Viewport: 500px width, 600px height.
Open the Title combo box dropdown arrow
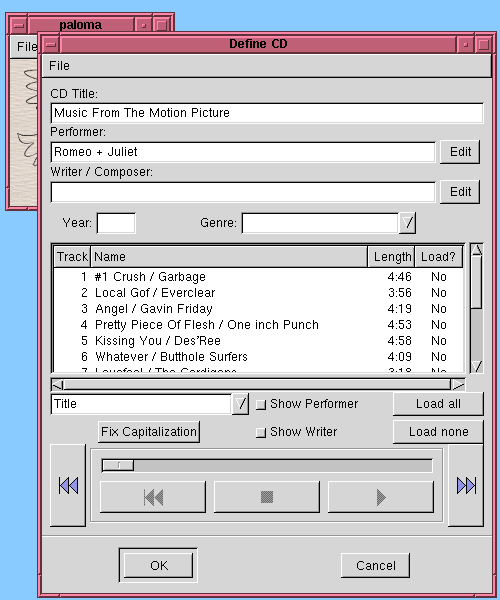240,404
